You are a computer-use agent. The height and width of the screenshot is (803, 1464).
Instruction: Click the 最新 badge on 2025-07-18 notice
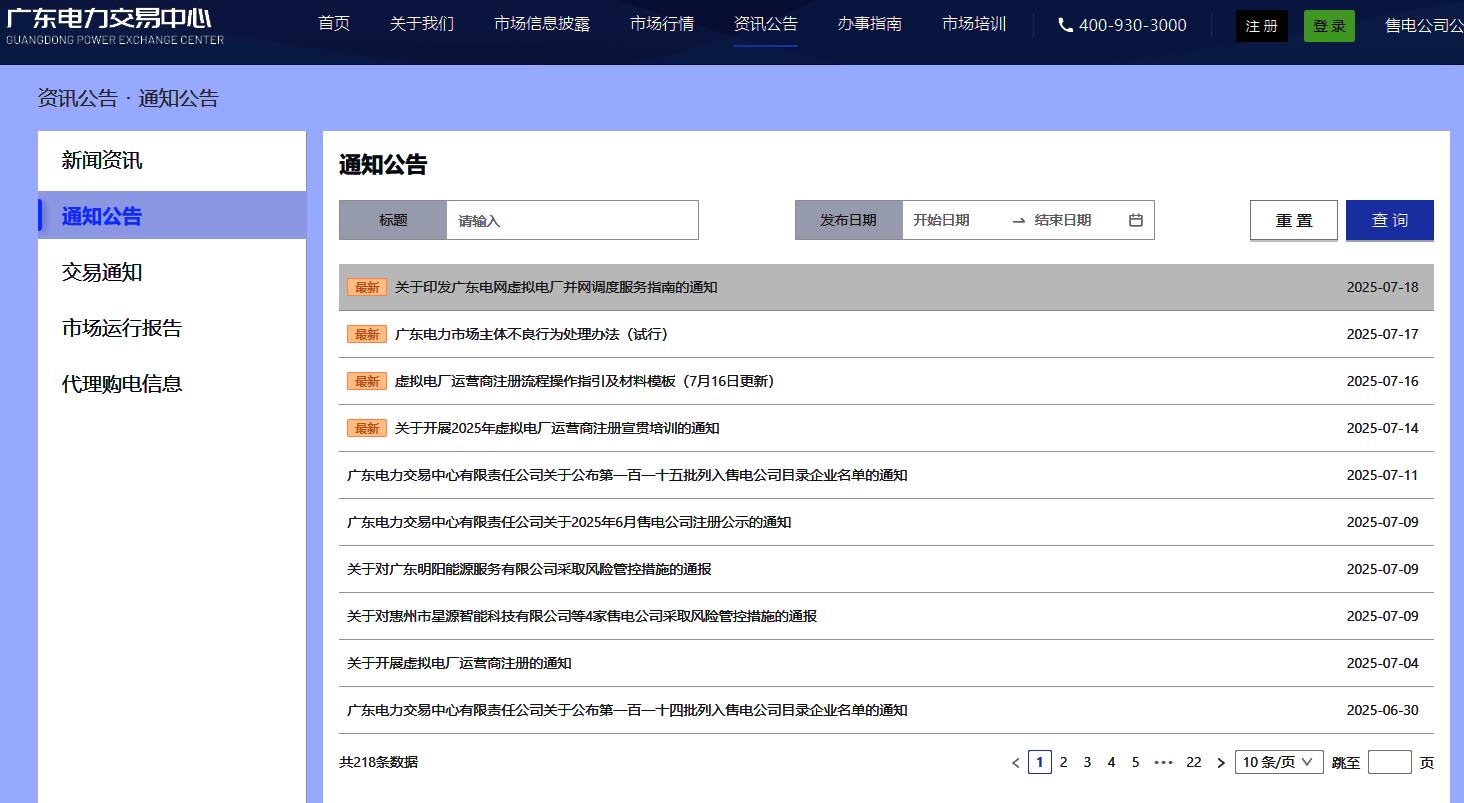click(367, 287)
